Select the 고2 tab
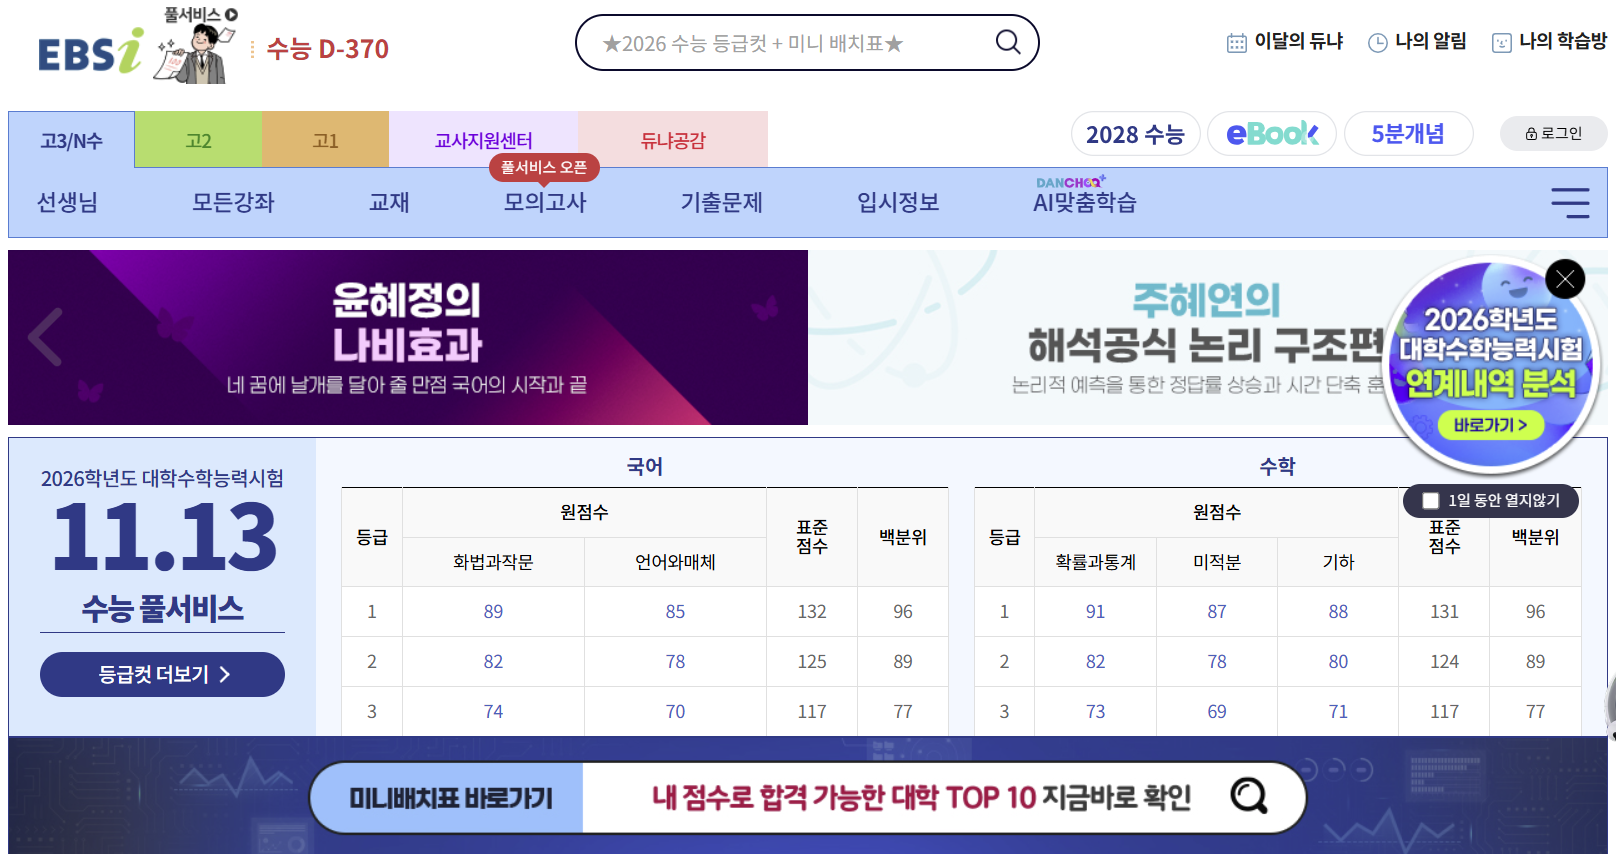 pos(198,140)
